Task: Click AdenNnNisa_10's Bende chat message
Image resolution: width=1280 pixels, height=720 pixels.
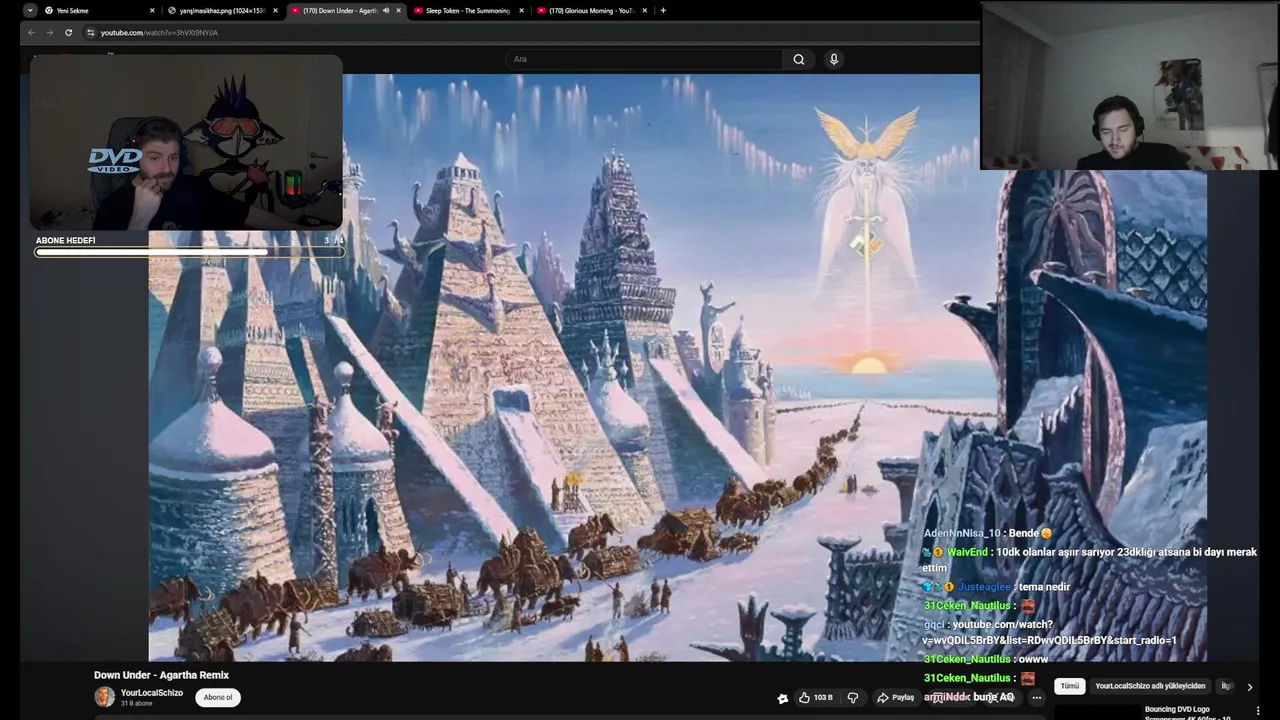Action: (988, 533)
